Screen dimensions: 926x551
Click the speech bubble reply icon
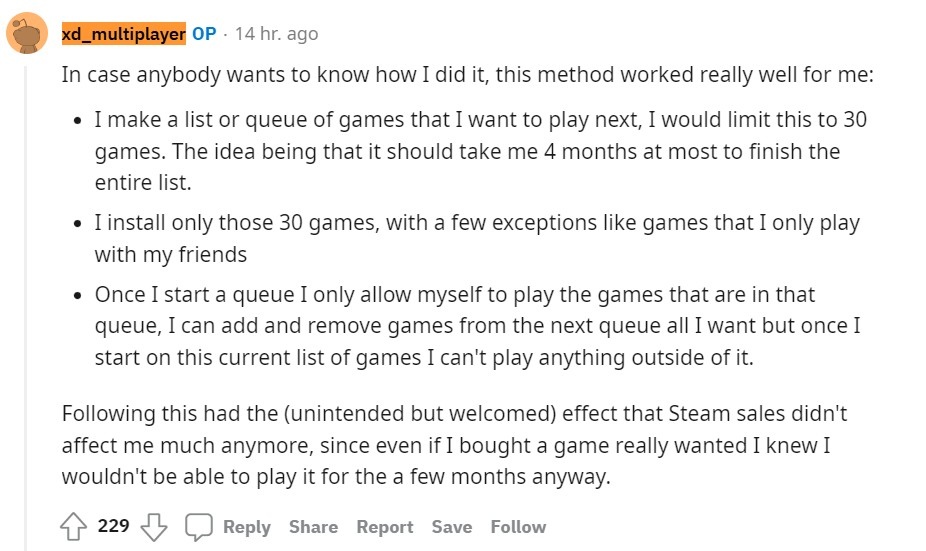200,527
